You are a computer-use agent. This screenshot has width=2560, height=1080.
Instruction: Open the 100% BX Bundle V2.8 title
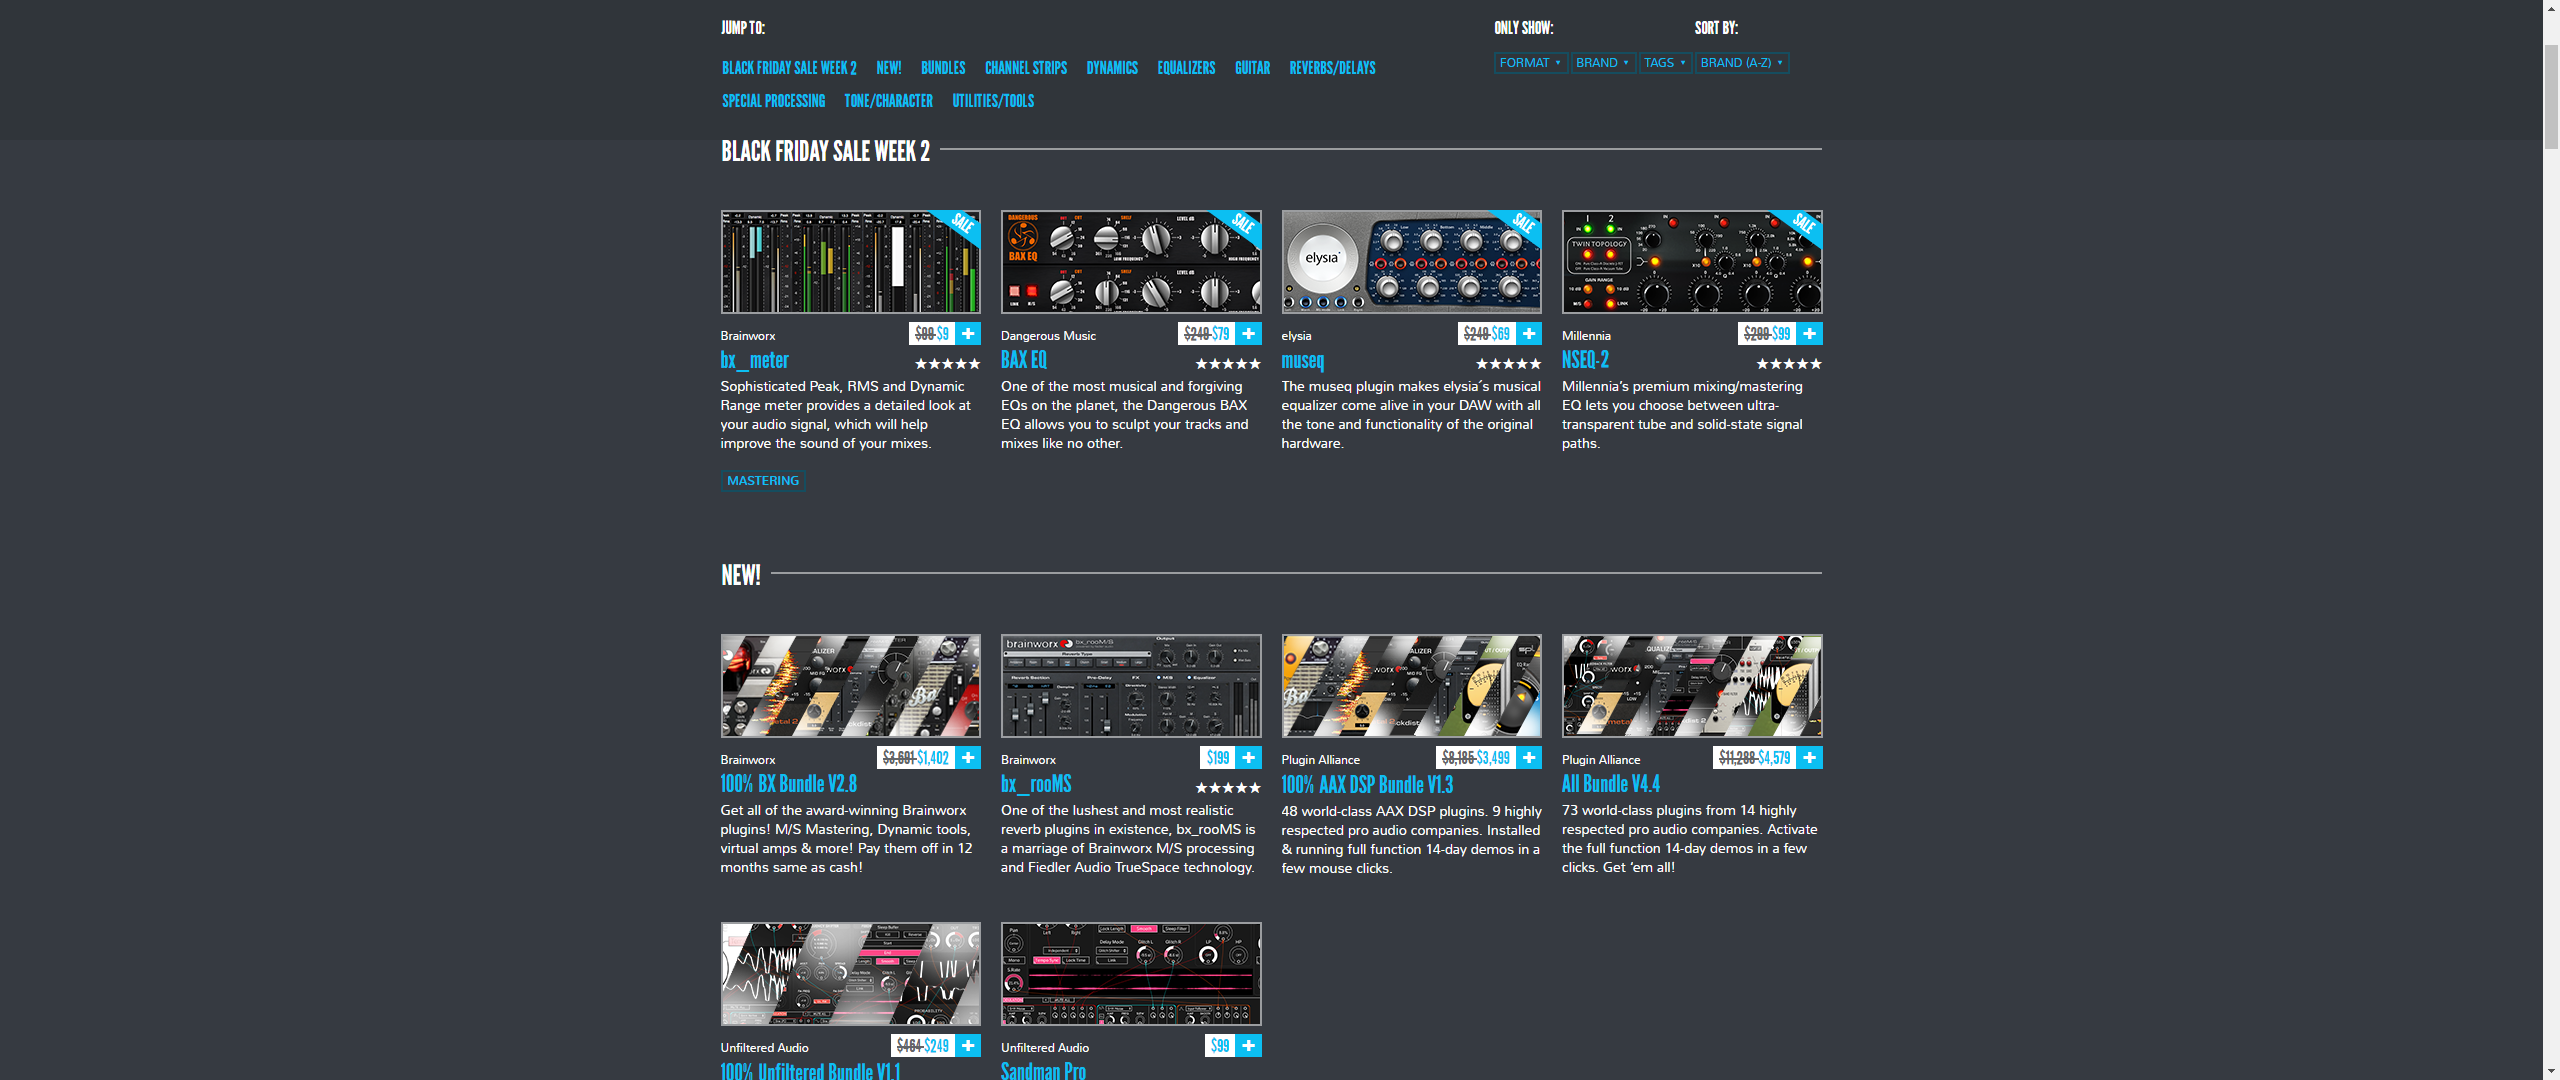pos(788,784)
